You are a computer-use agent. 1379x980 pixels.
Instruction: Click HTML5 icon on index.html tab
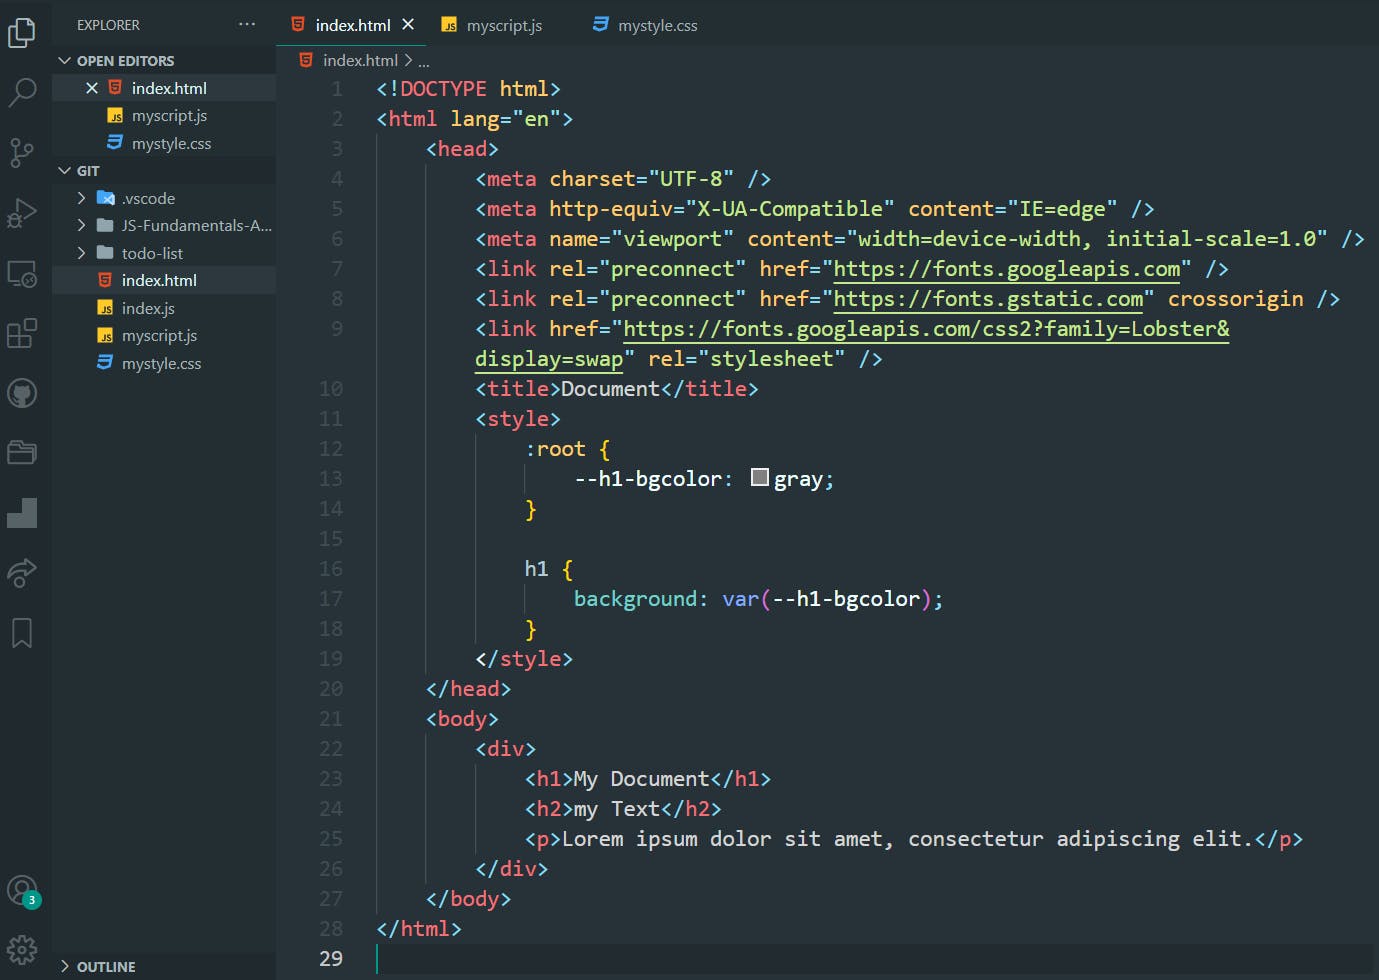coord(298,24)
